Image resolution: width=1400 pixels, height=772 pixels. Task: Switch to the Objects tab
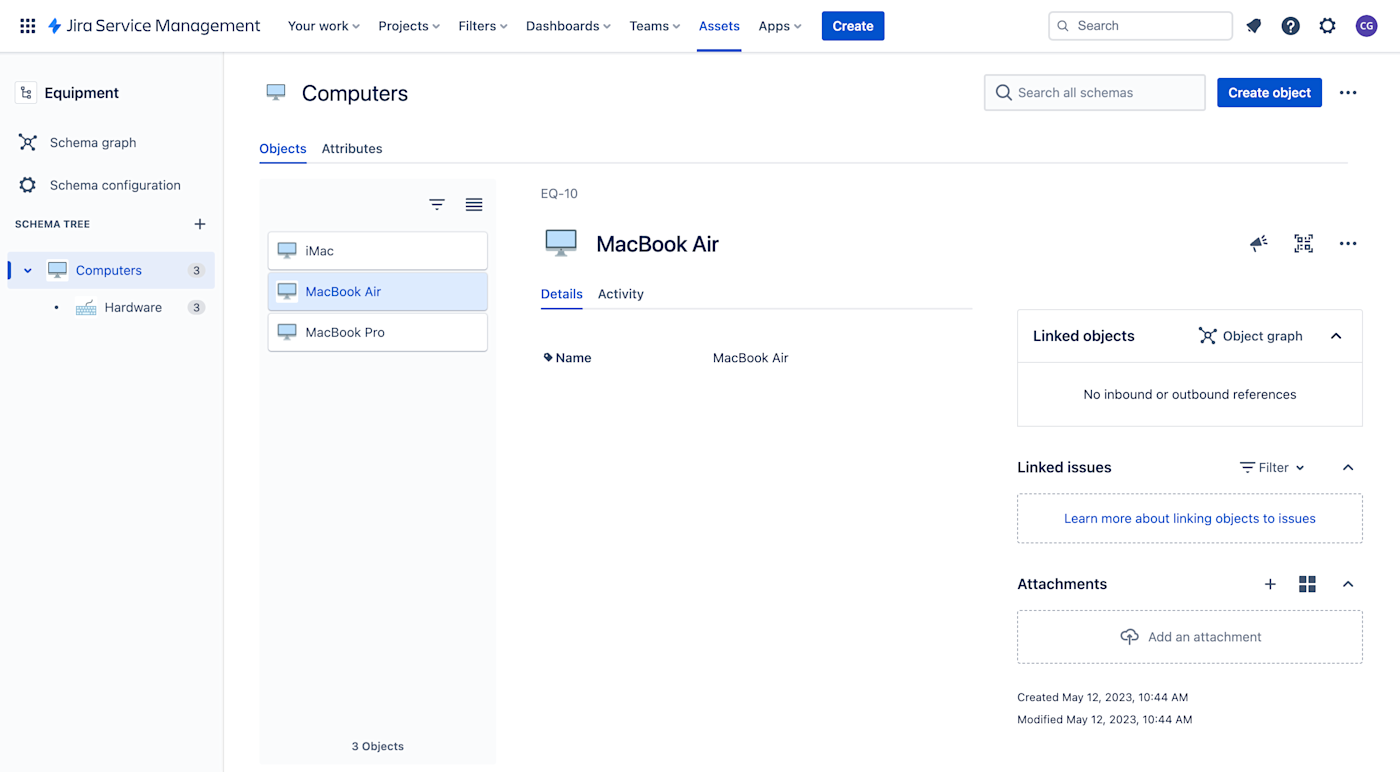283,148
